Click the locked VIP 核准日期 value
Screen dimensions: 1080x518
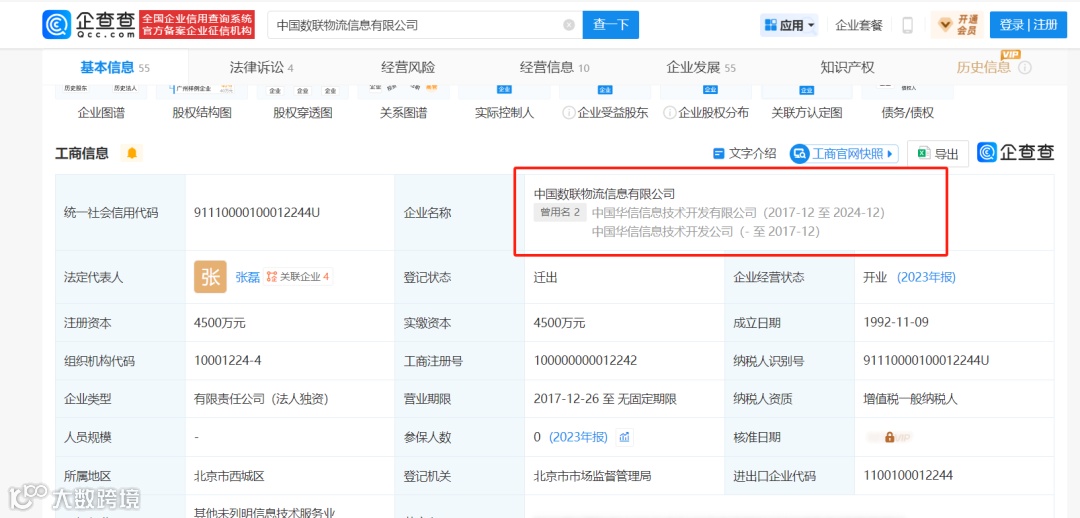889,437
